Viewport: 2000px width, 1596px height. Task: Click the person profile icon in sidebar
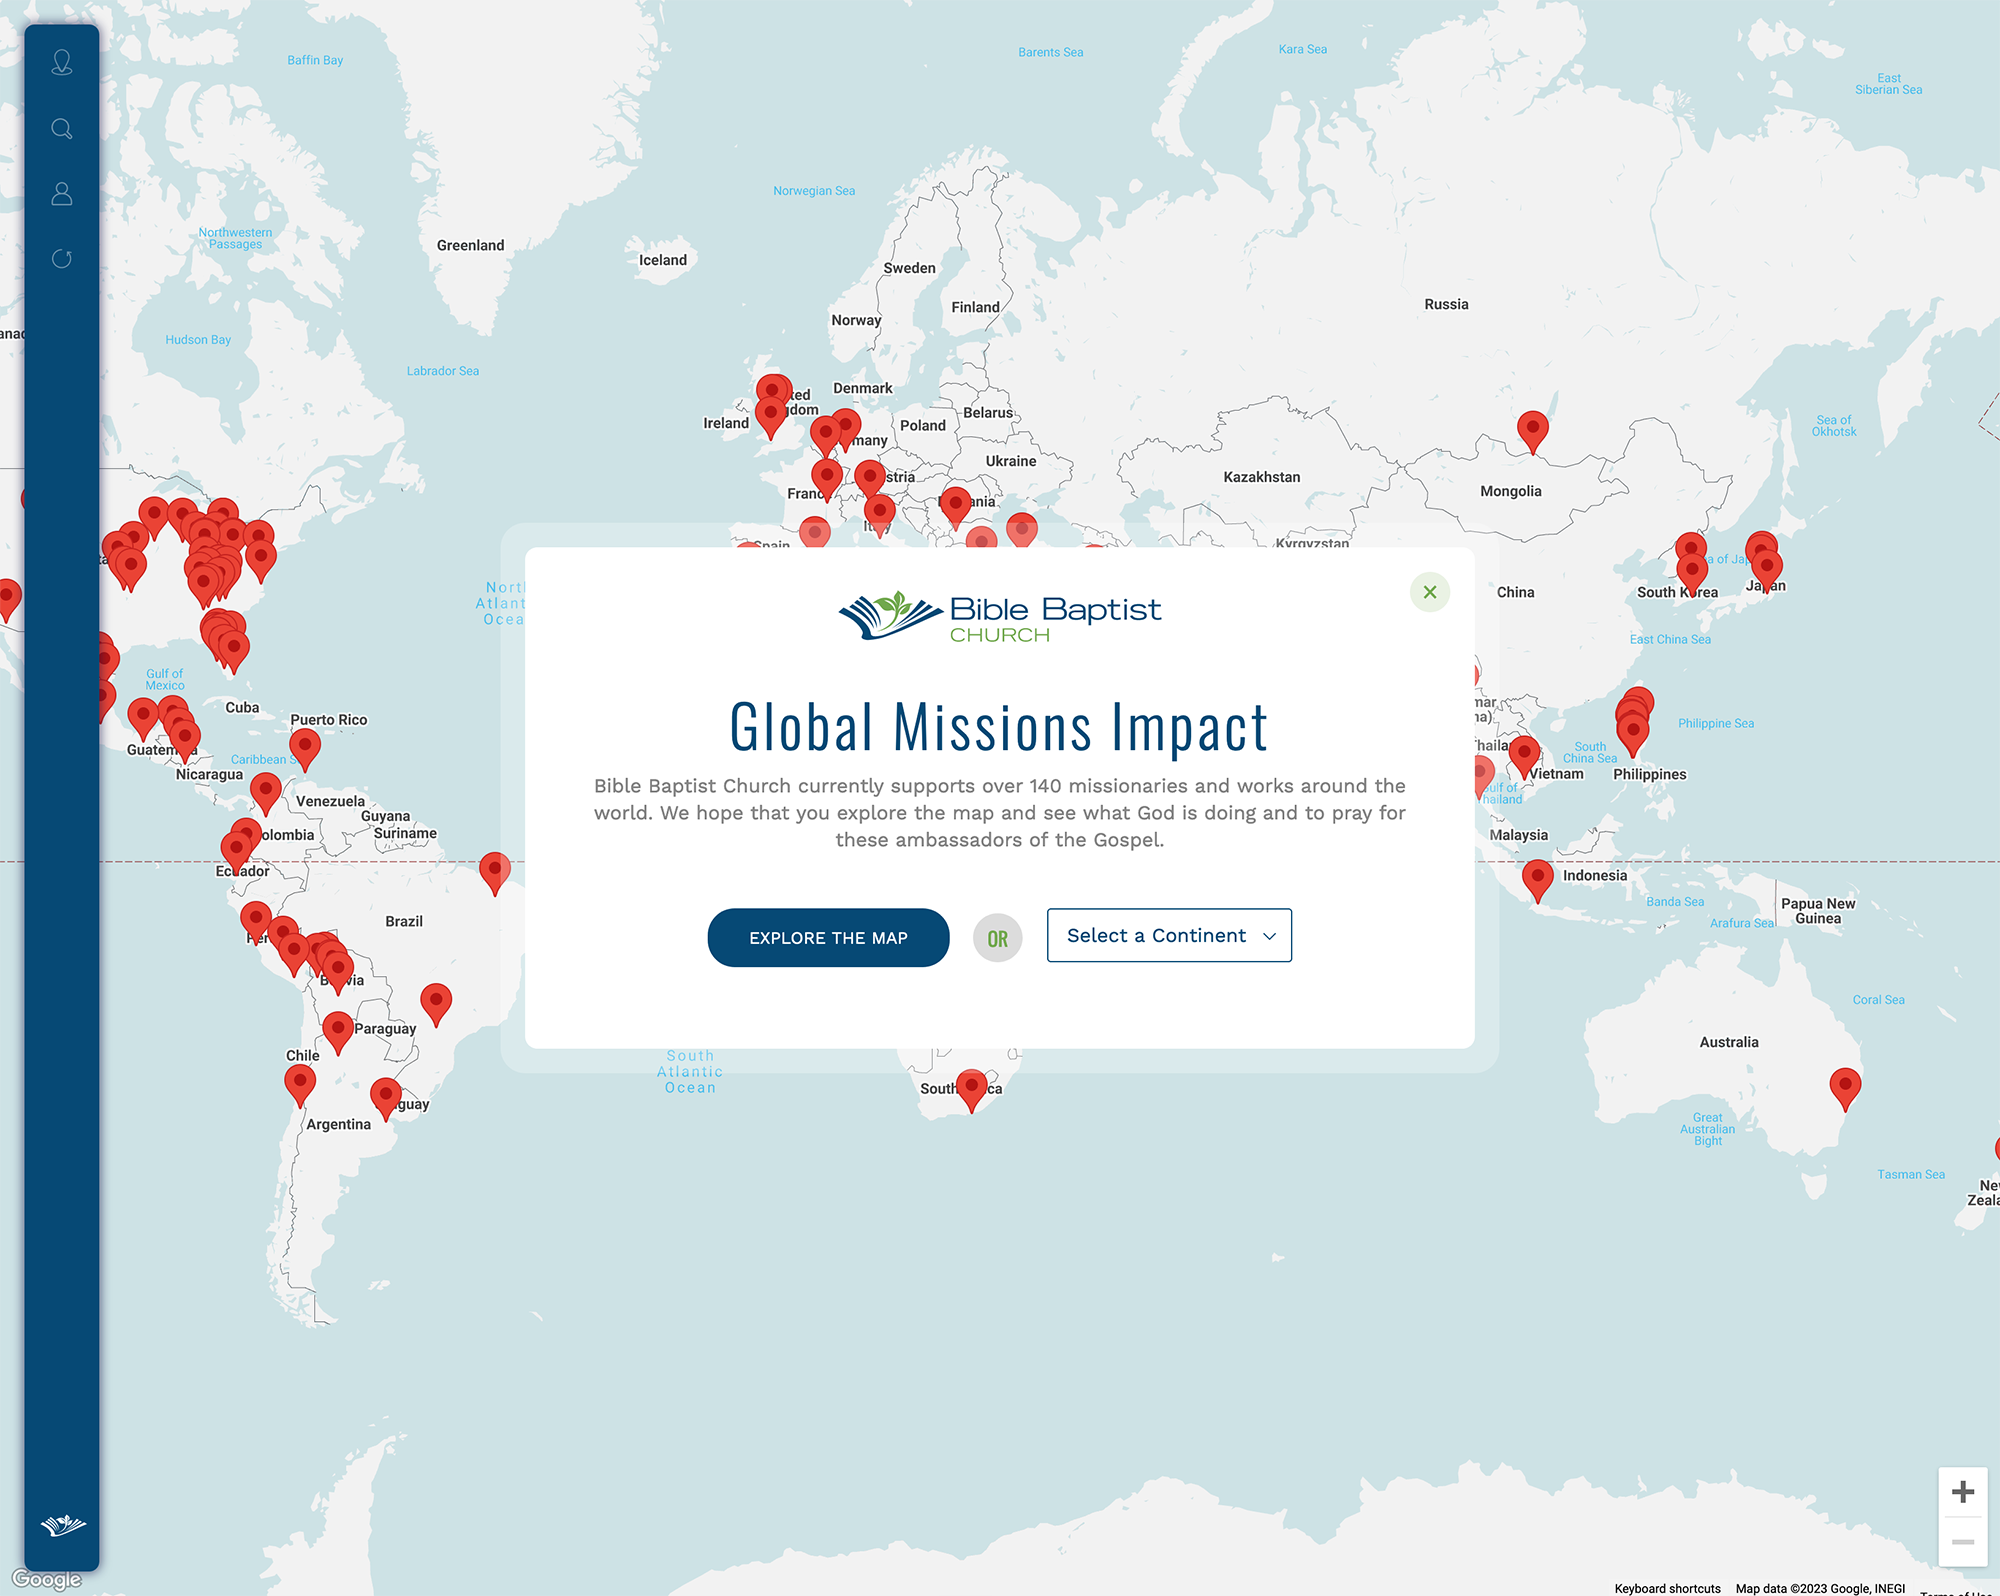pyautogui.click(x=62, y=194)
